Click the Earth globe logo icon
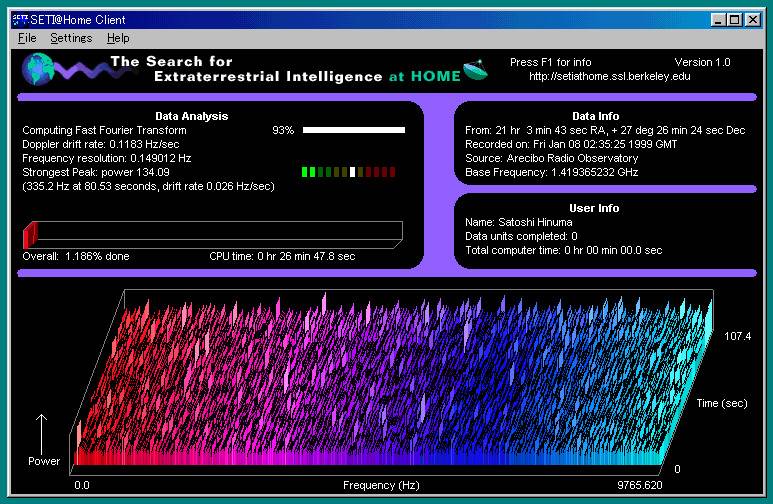Image resolution: width=773 pixels, height=504 pixels. (x=38, y=69)
